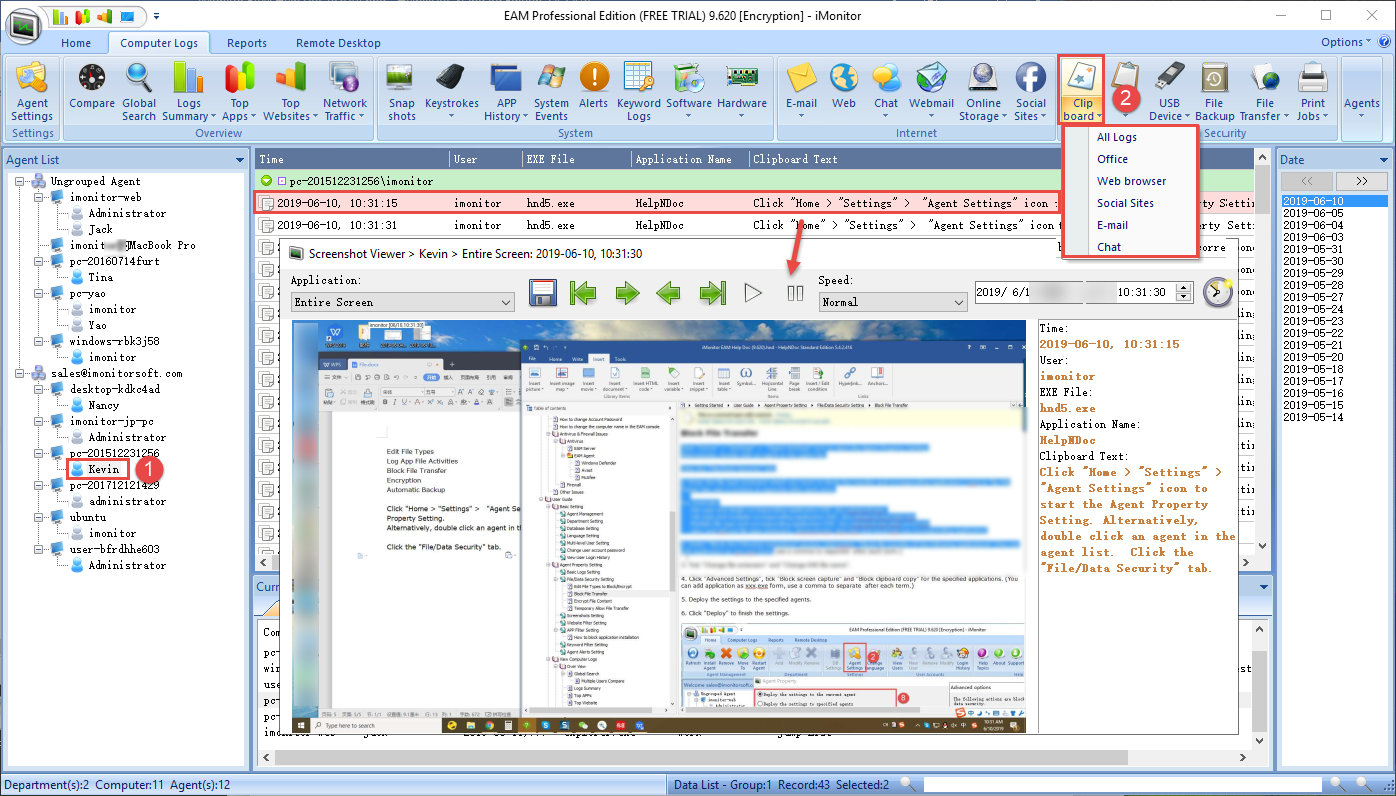Viewport: 1396px width, 796px height.
Task: Save the screenshot with the floppy icon
Action: 542,293
